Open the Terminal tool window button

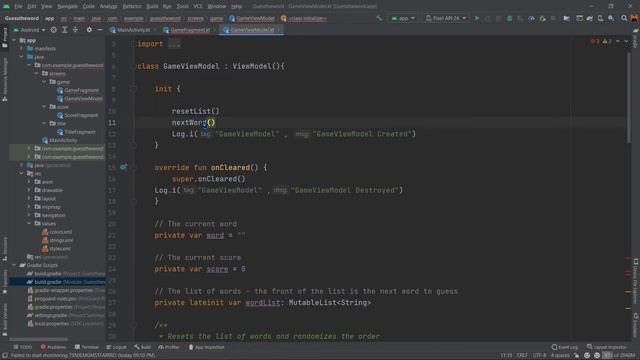pos(87,347)
